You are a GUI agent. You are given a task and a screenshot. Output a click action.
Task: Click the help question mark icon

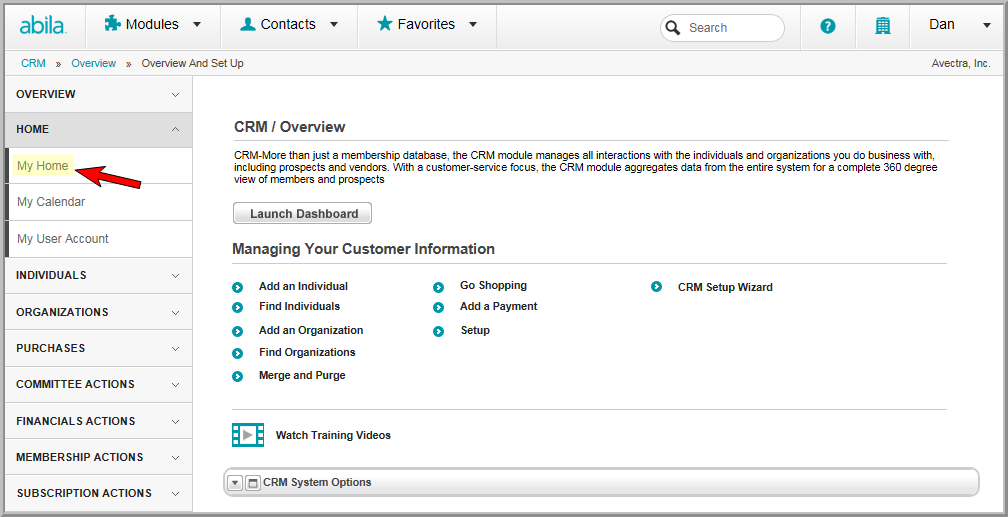pyautogui.click(x=828, y=26)
